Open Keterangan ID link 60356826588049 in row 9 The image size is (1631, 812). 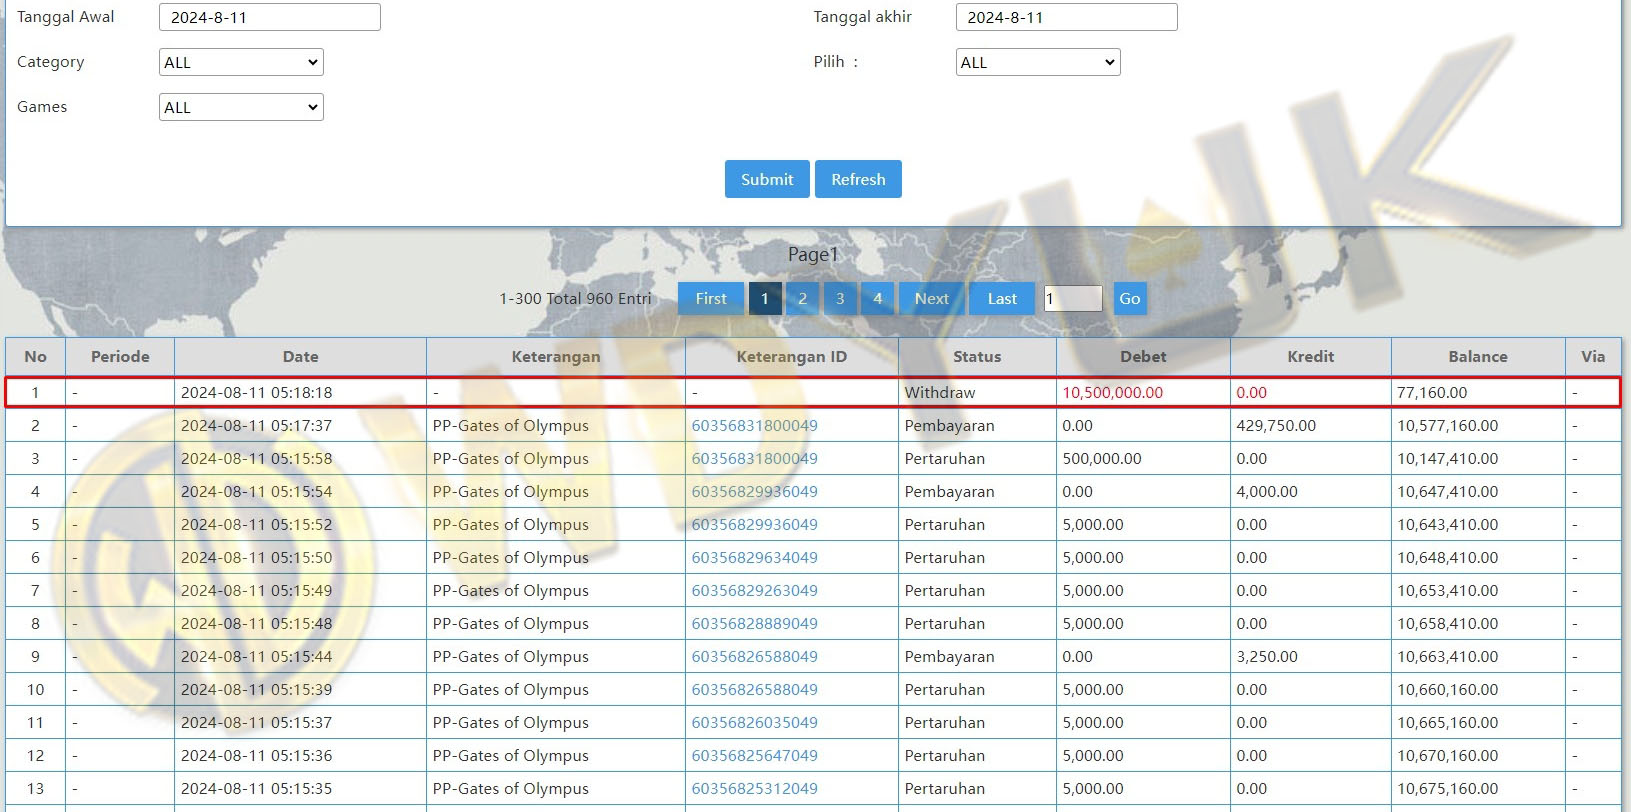tap(754, 656)
